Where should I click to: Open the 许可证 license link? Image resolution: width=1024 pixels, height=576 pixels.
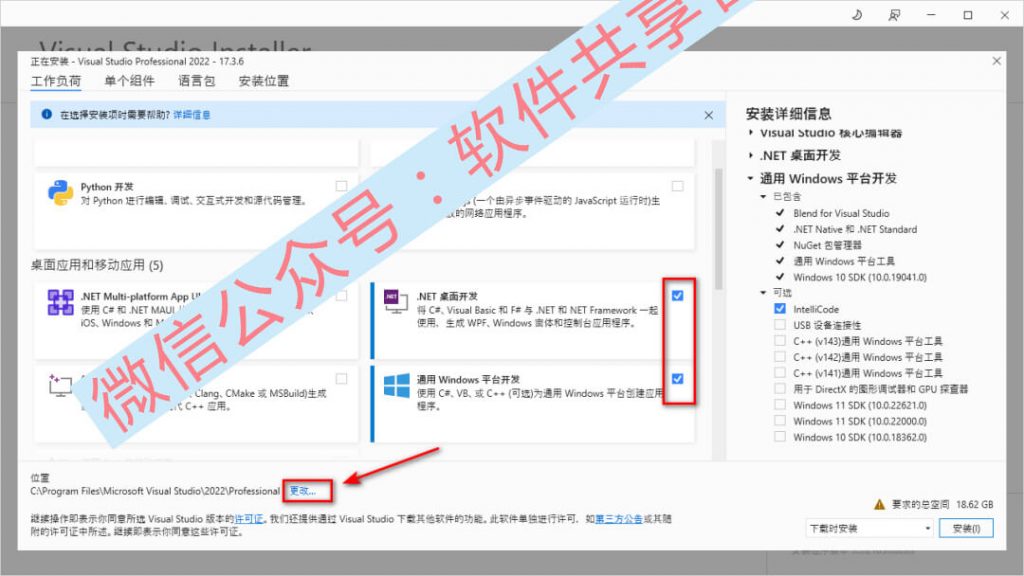tap(248, 519)
